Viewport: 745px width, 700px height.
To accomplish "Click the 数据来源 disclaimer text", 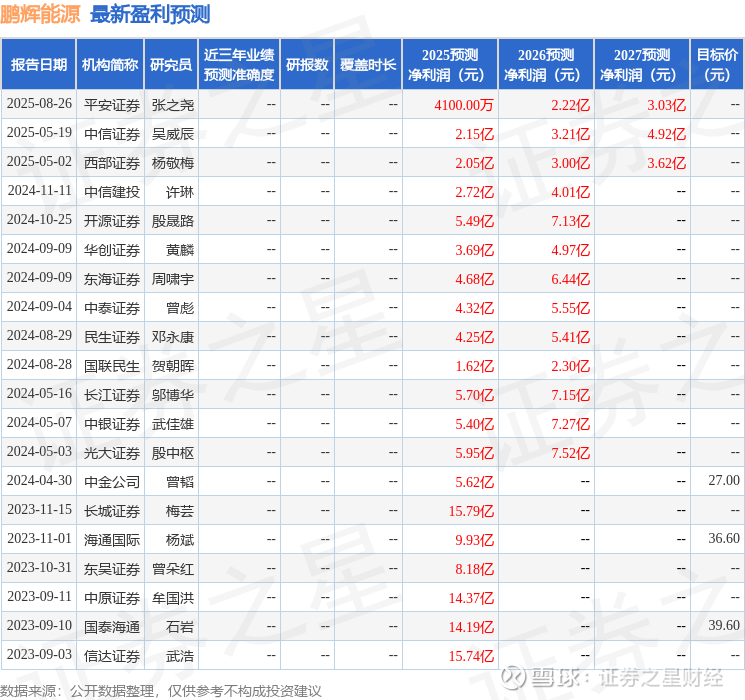I will point(161,690).
